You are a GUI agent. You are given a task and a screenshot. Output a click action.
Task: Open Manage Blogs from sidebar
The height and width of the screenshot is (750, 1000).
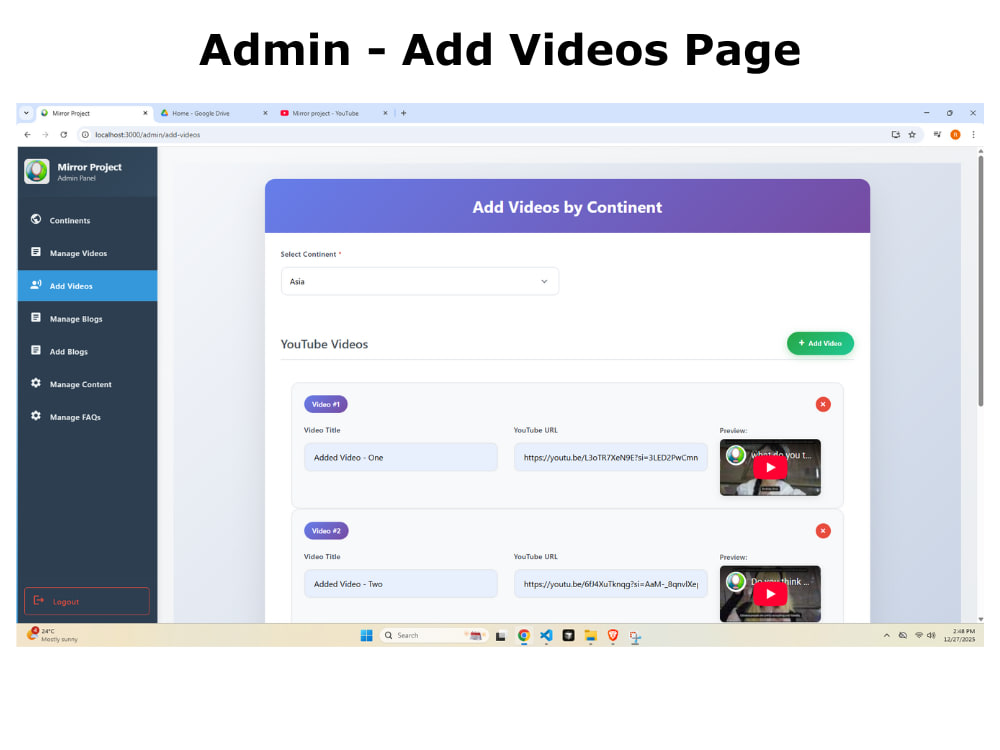tap(87, 318)
